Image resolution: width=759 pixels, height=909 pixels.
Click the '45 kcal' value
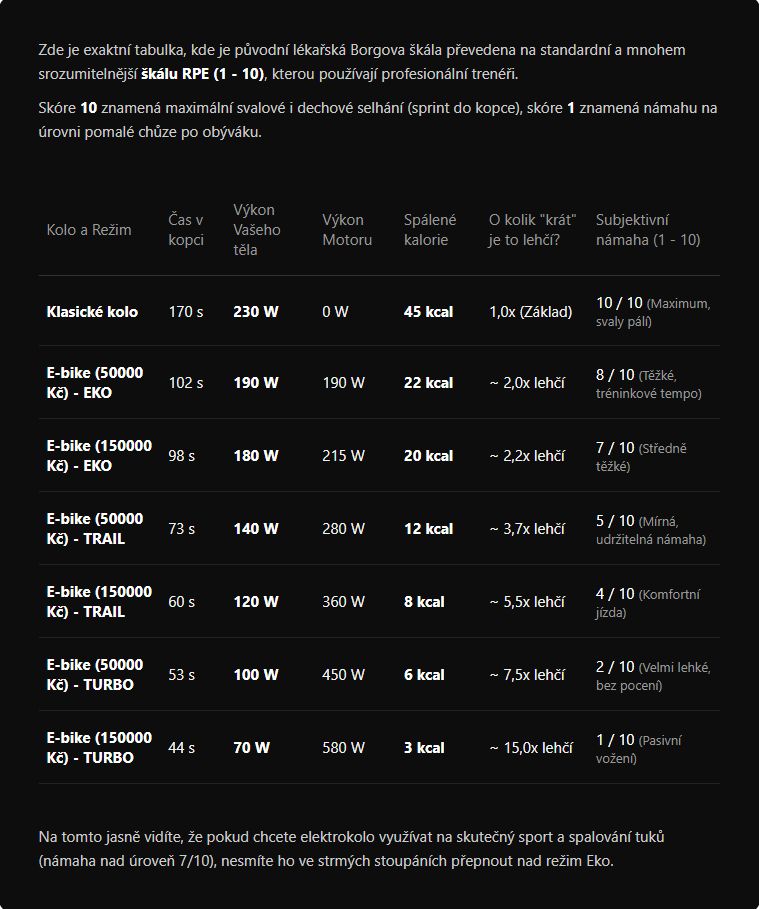[x=428, y=312]
